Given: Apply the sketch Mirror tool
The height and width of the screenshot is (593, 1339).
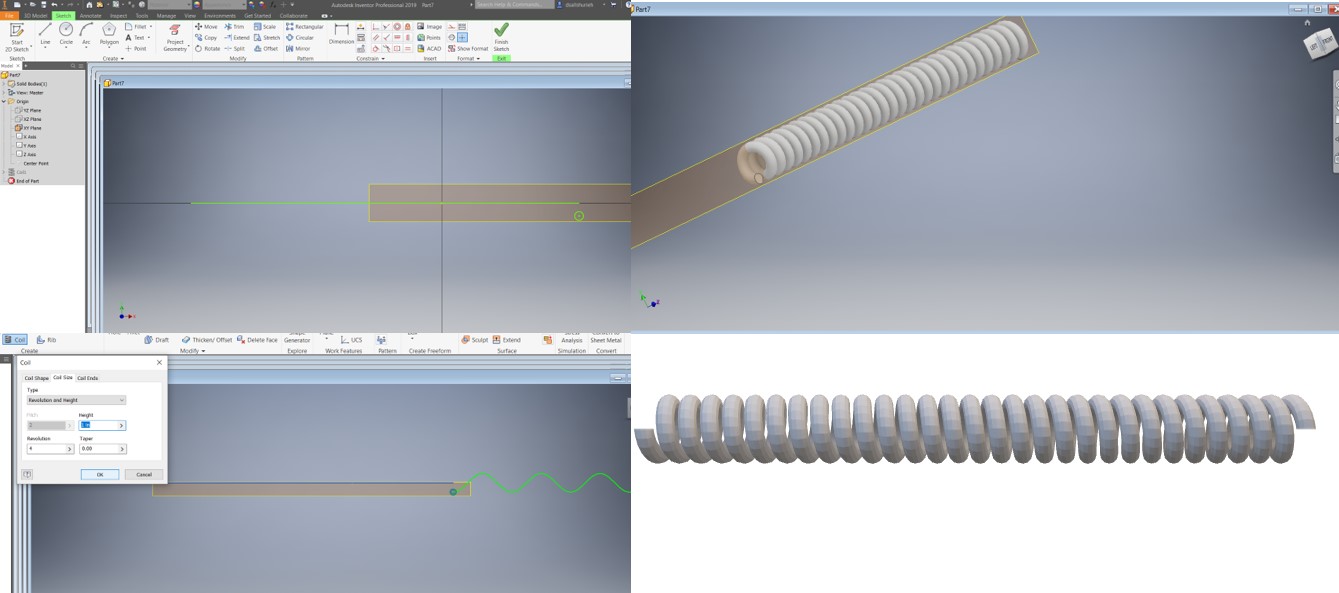Looking at the screenshot, I should click(x=299, y=48).
